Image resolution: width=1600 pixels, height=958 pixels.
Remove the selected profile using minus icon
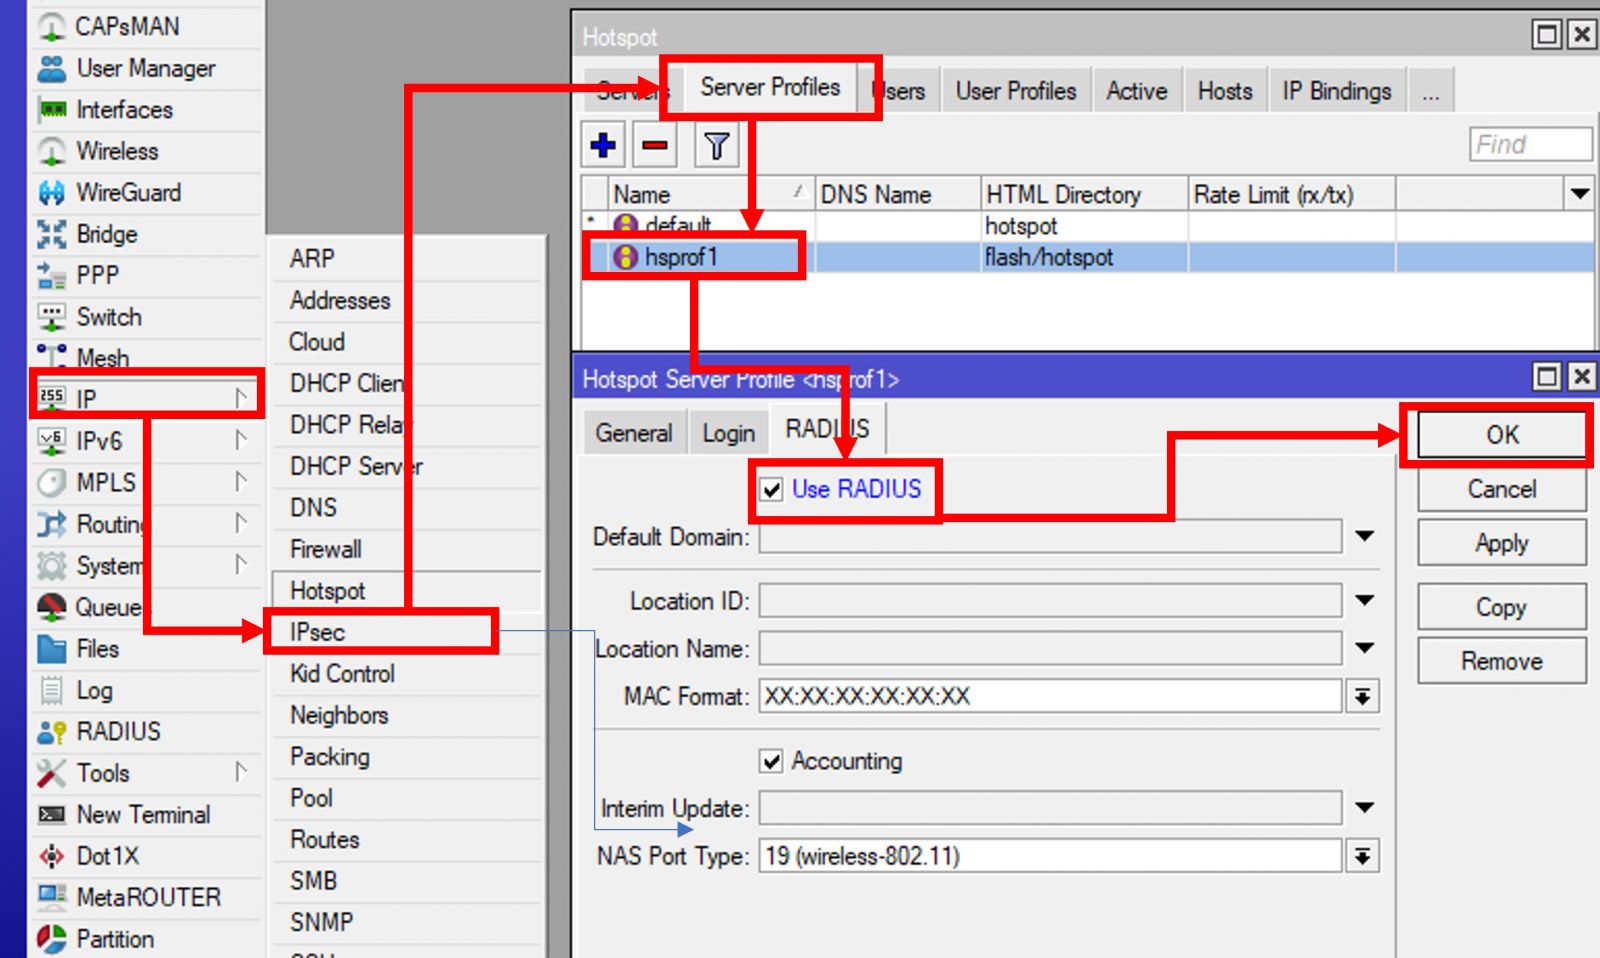tap(656, 145)
